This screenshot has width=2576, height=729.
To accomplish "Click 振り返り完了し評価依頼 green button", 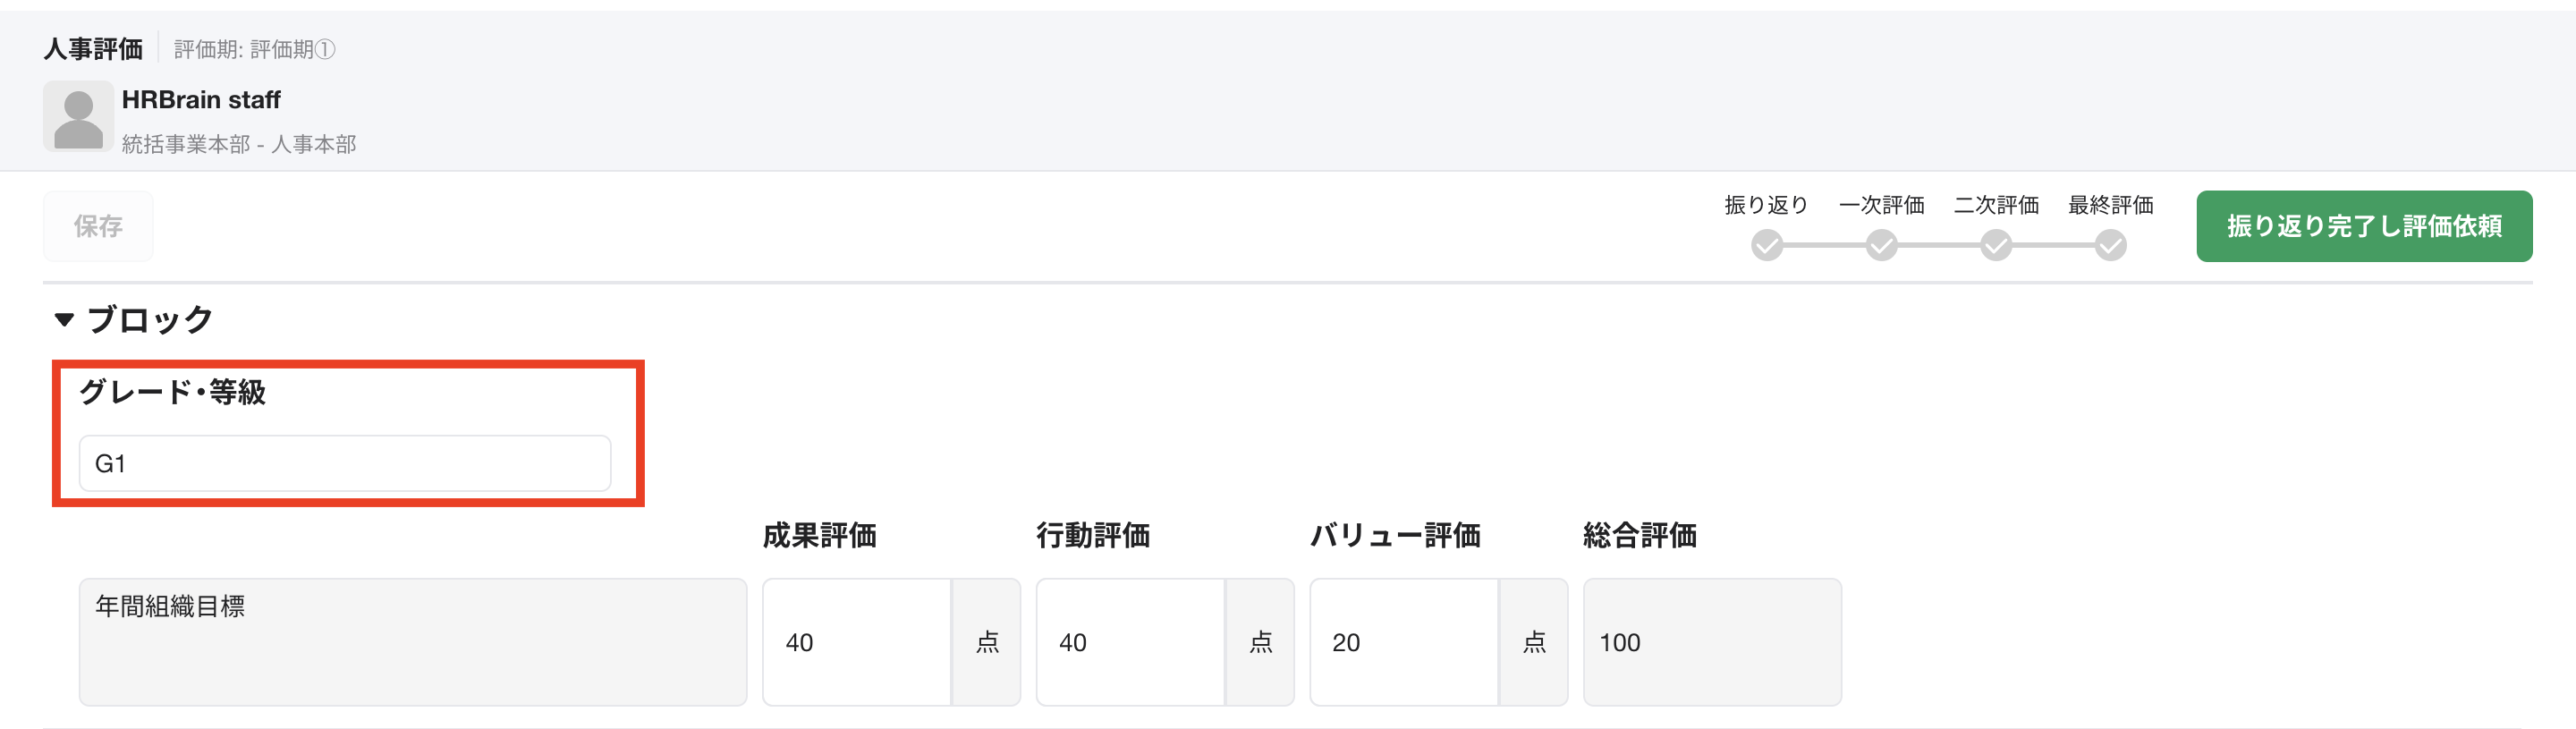I will pos(2363,226).
